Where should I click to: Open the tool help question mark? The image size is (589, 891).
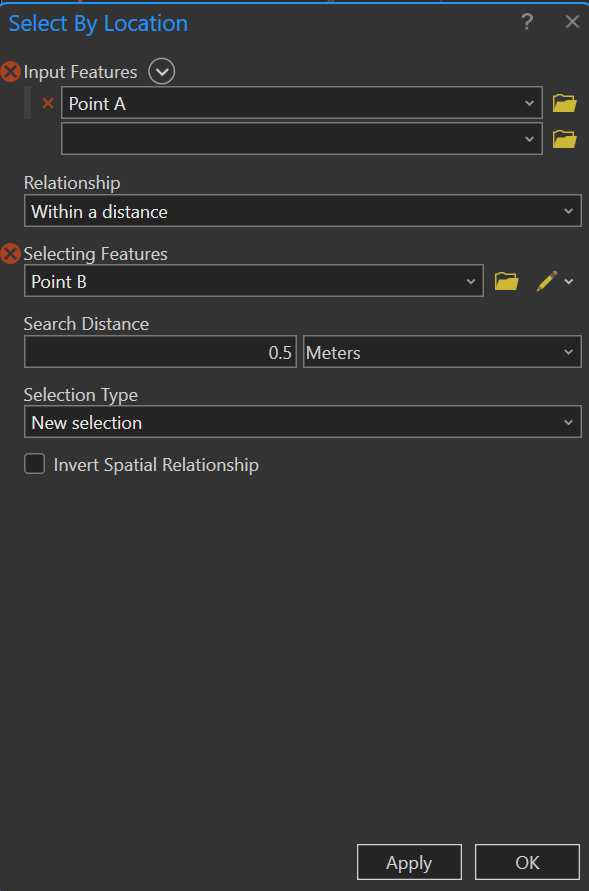[x=527, y=21]
